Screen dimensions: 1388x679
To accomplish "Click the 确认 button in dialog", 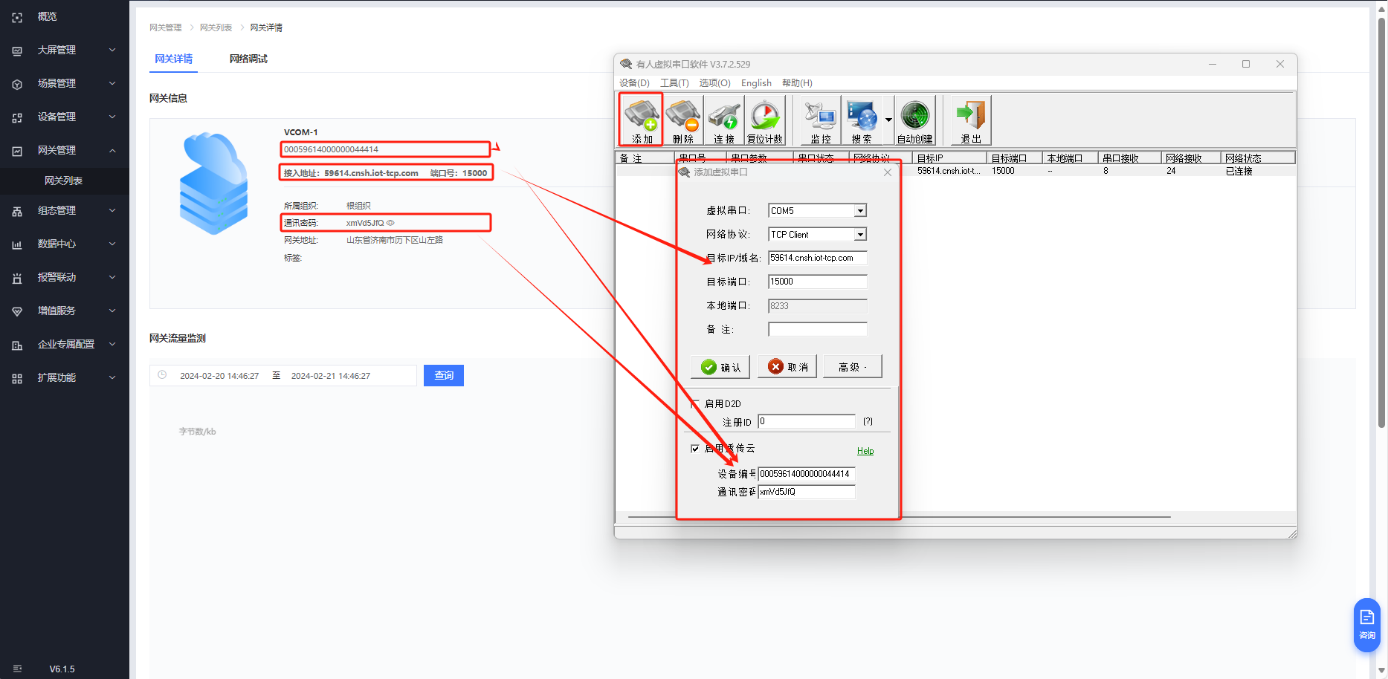I will [x=720, y=367].
